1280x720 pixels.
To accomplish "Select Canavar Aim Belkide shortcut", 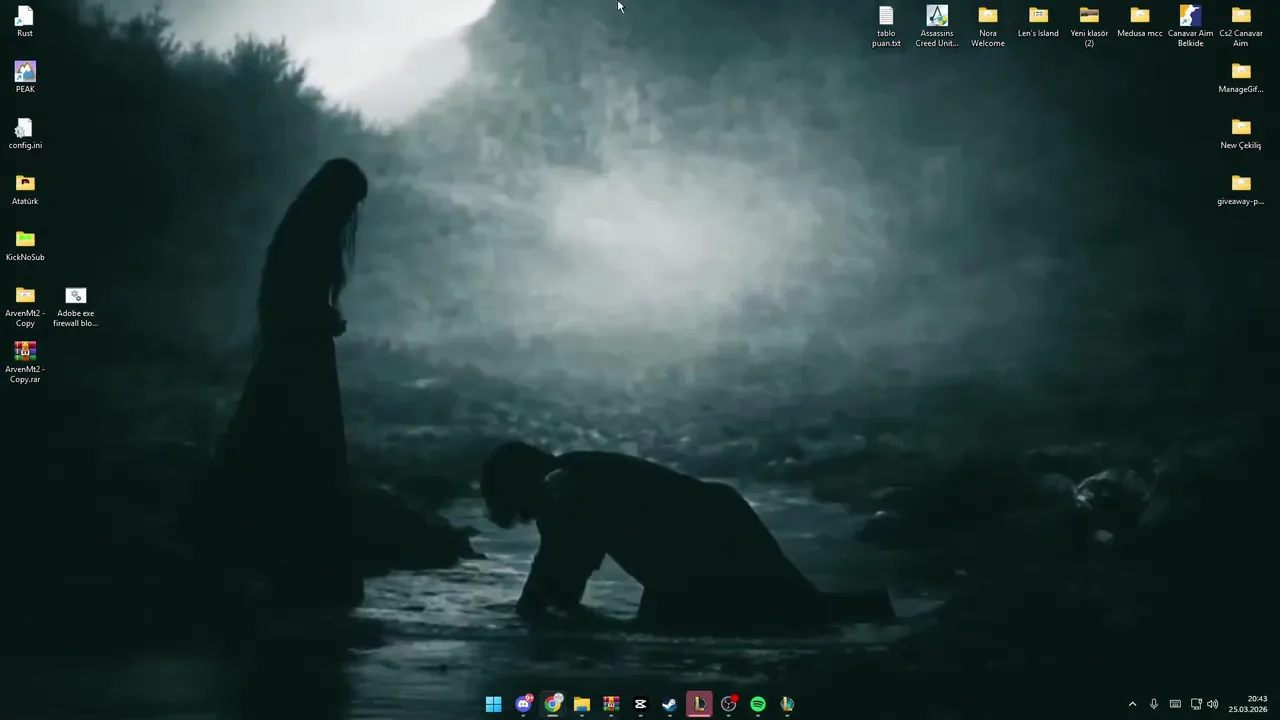I will tap(1190, 26).
